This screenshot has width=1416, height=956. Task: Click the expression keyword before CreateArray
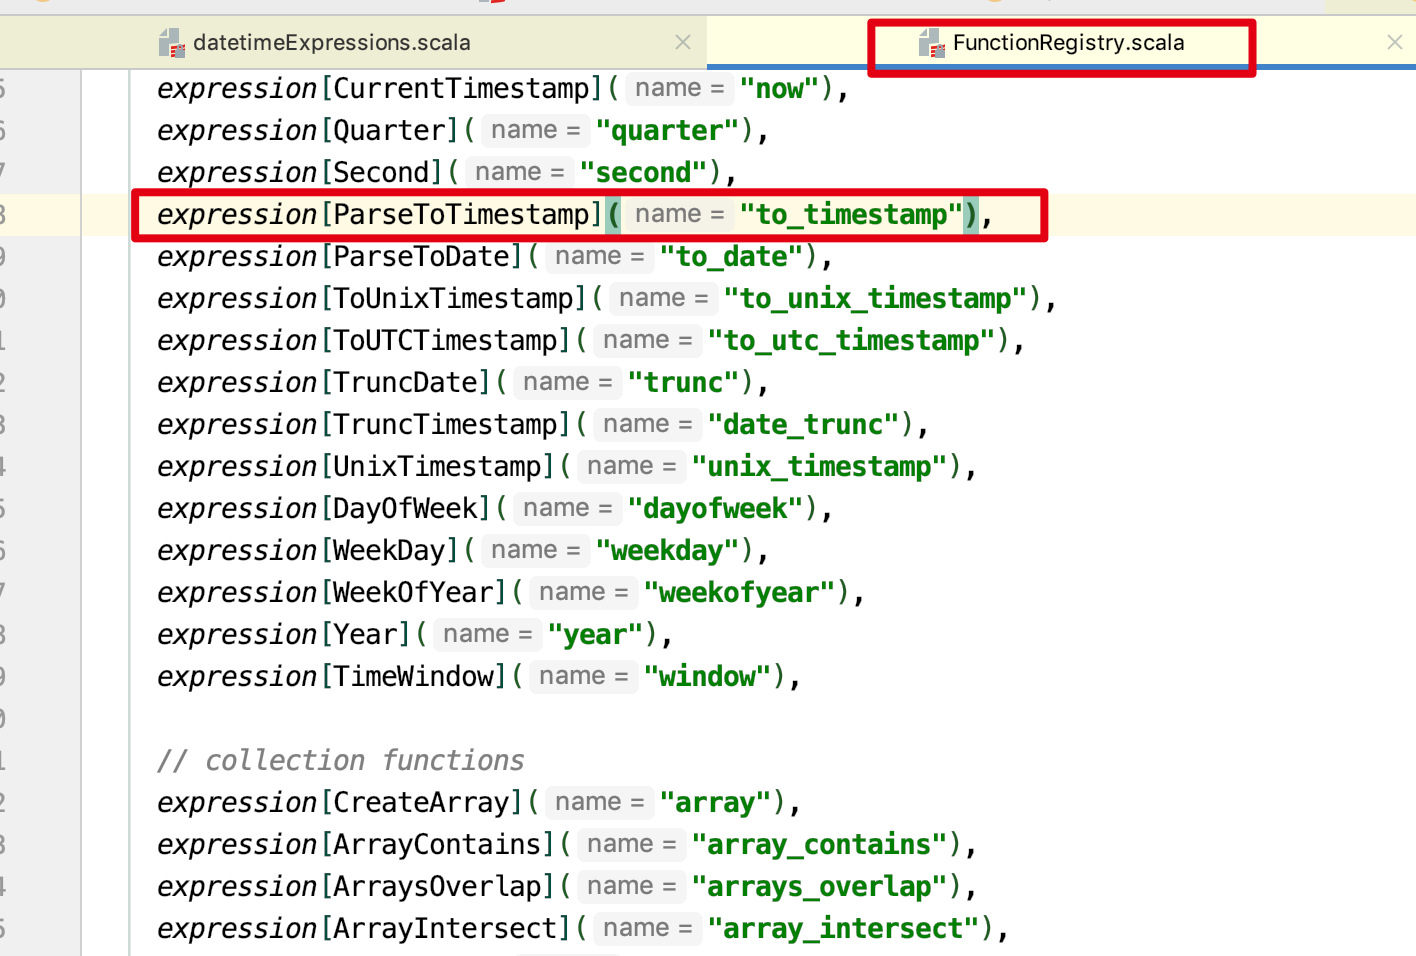coord(236,802)
